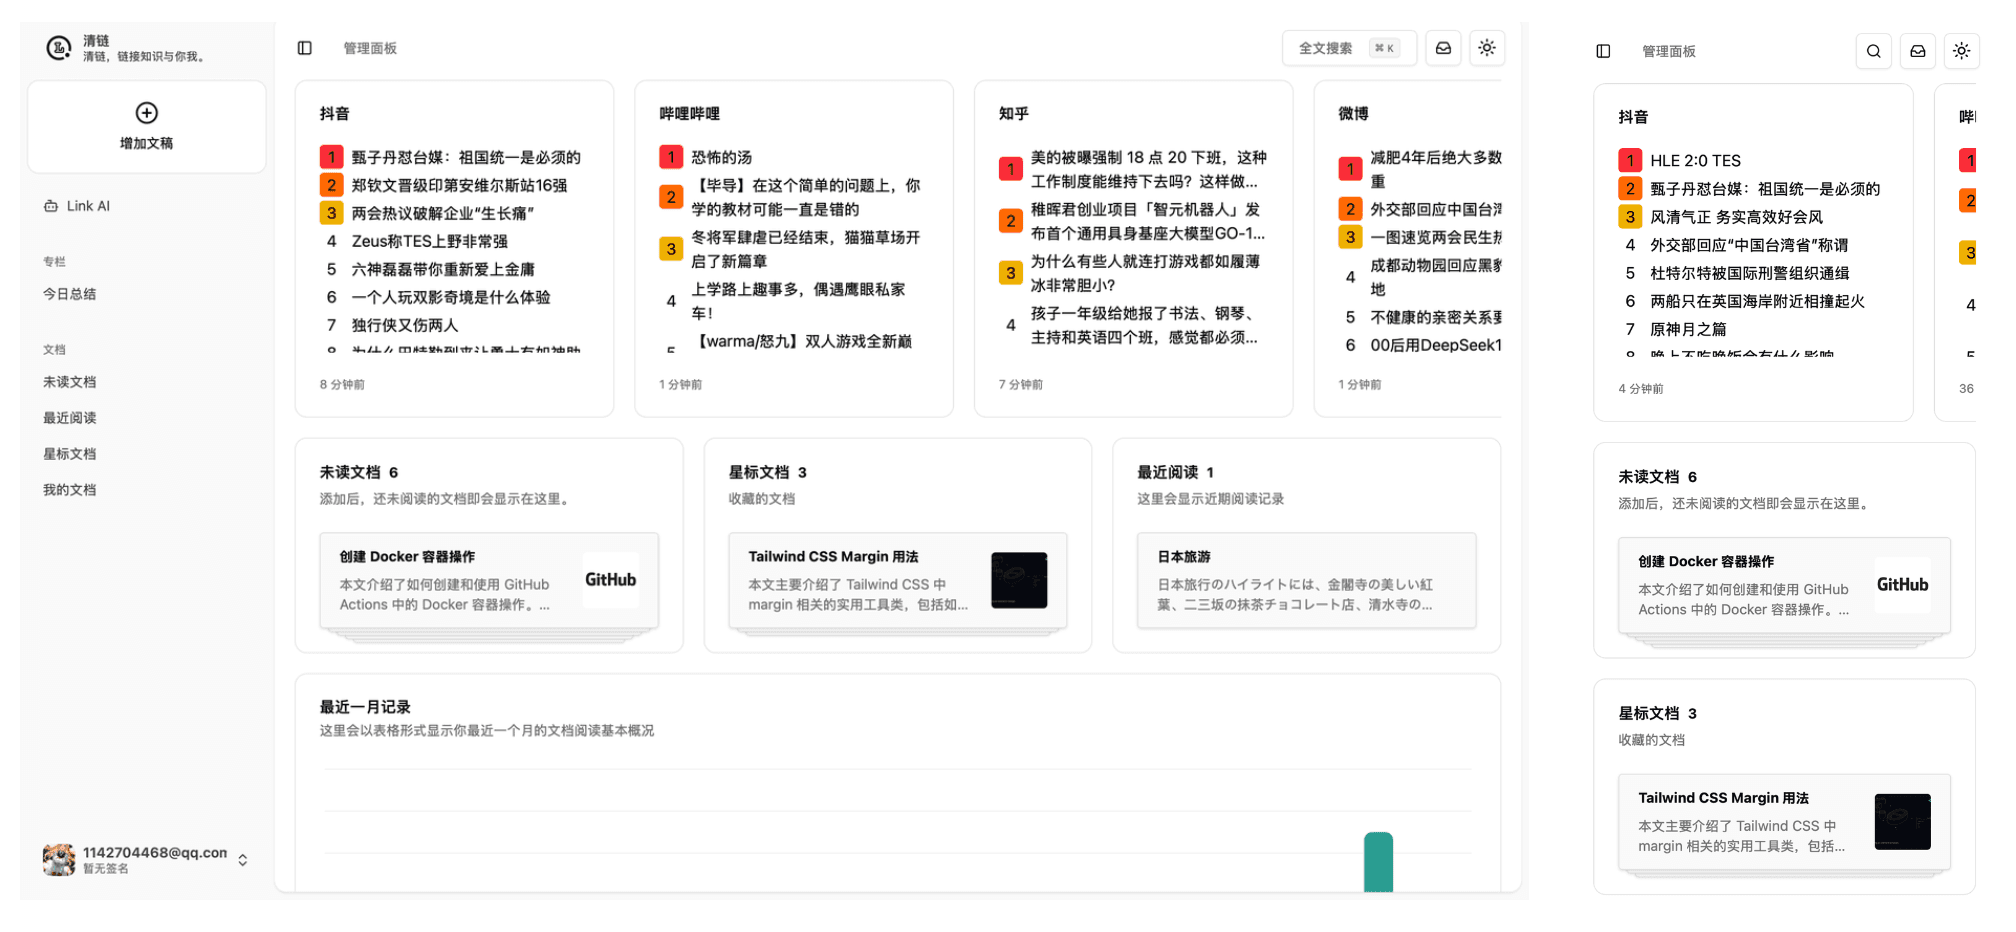Open 知乎 item 稚晖君创业项目「智元机器人」

[x=1148, y=221]
